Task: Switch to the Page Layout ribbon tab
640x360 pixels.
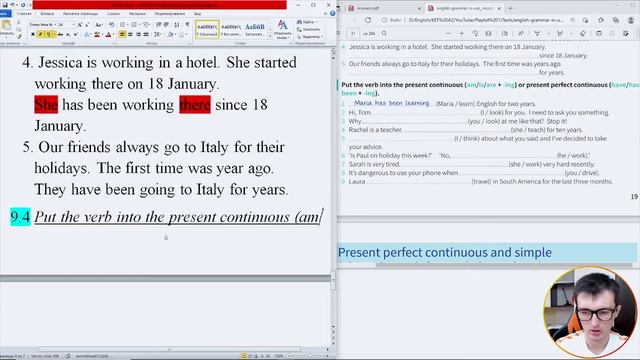Action: [x=80, y=13]
